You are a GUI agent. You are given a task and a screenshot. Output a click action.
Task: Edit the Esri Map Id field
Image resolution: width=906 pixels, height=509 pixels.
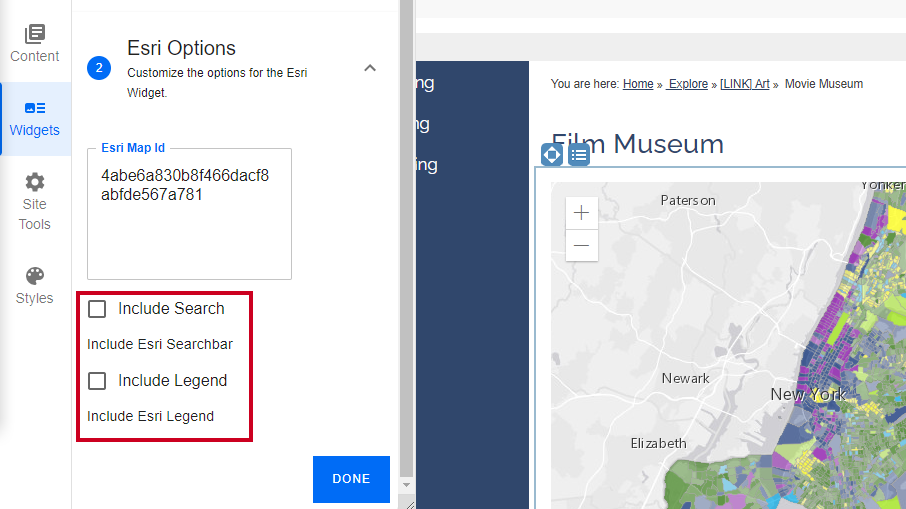coord(190,214)
